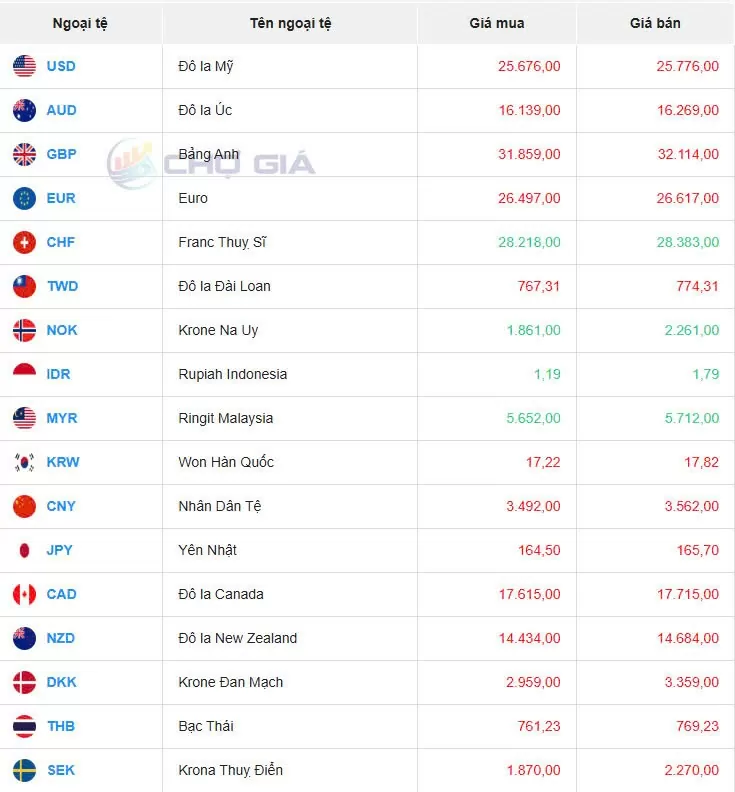The width and height of the screenshot is (735, 792).
Task: Click the United States flag icon
Action: tap(25, 67)
